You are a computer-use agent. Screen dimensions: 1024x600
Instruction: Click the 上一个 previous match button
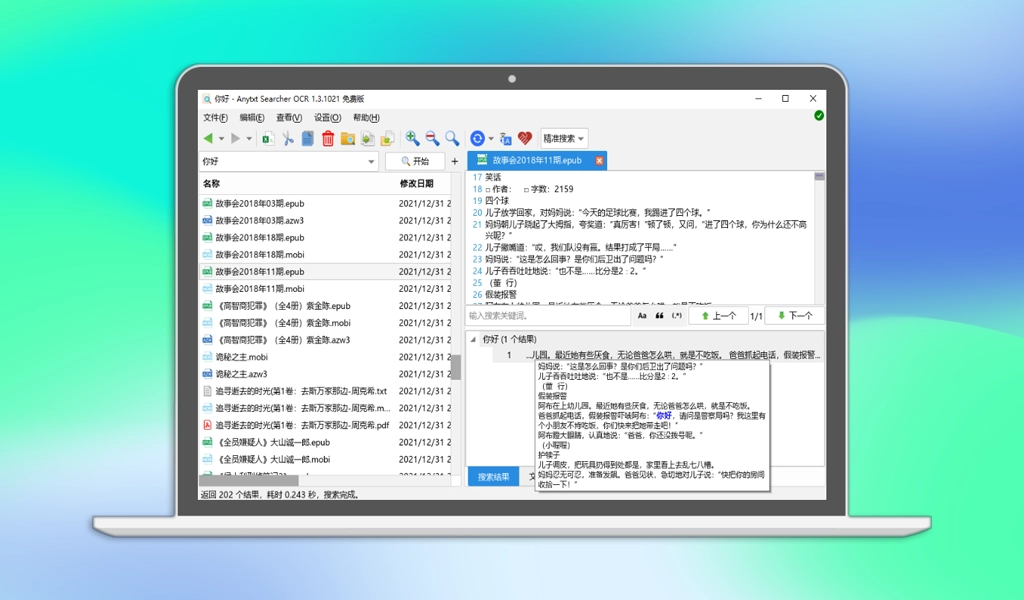(x=718, y=316)
